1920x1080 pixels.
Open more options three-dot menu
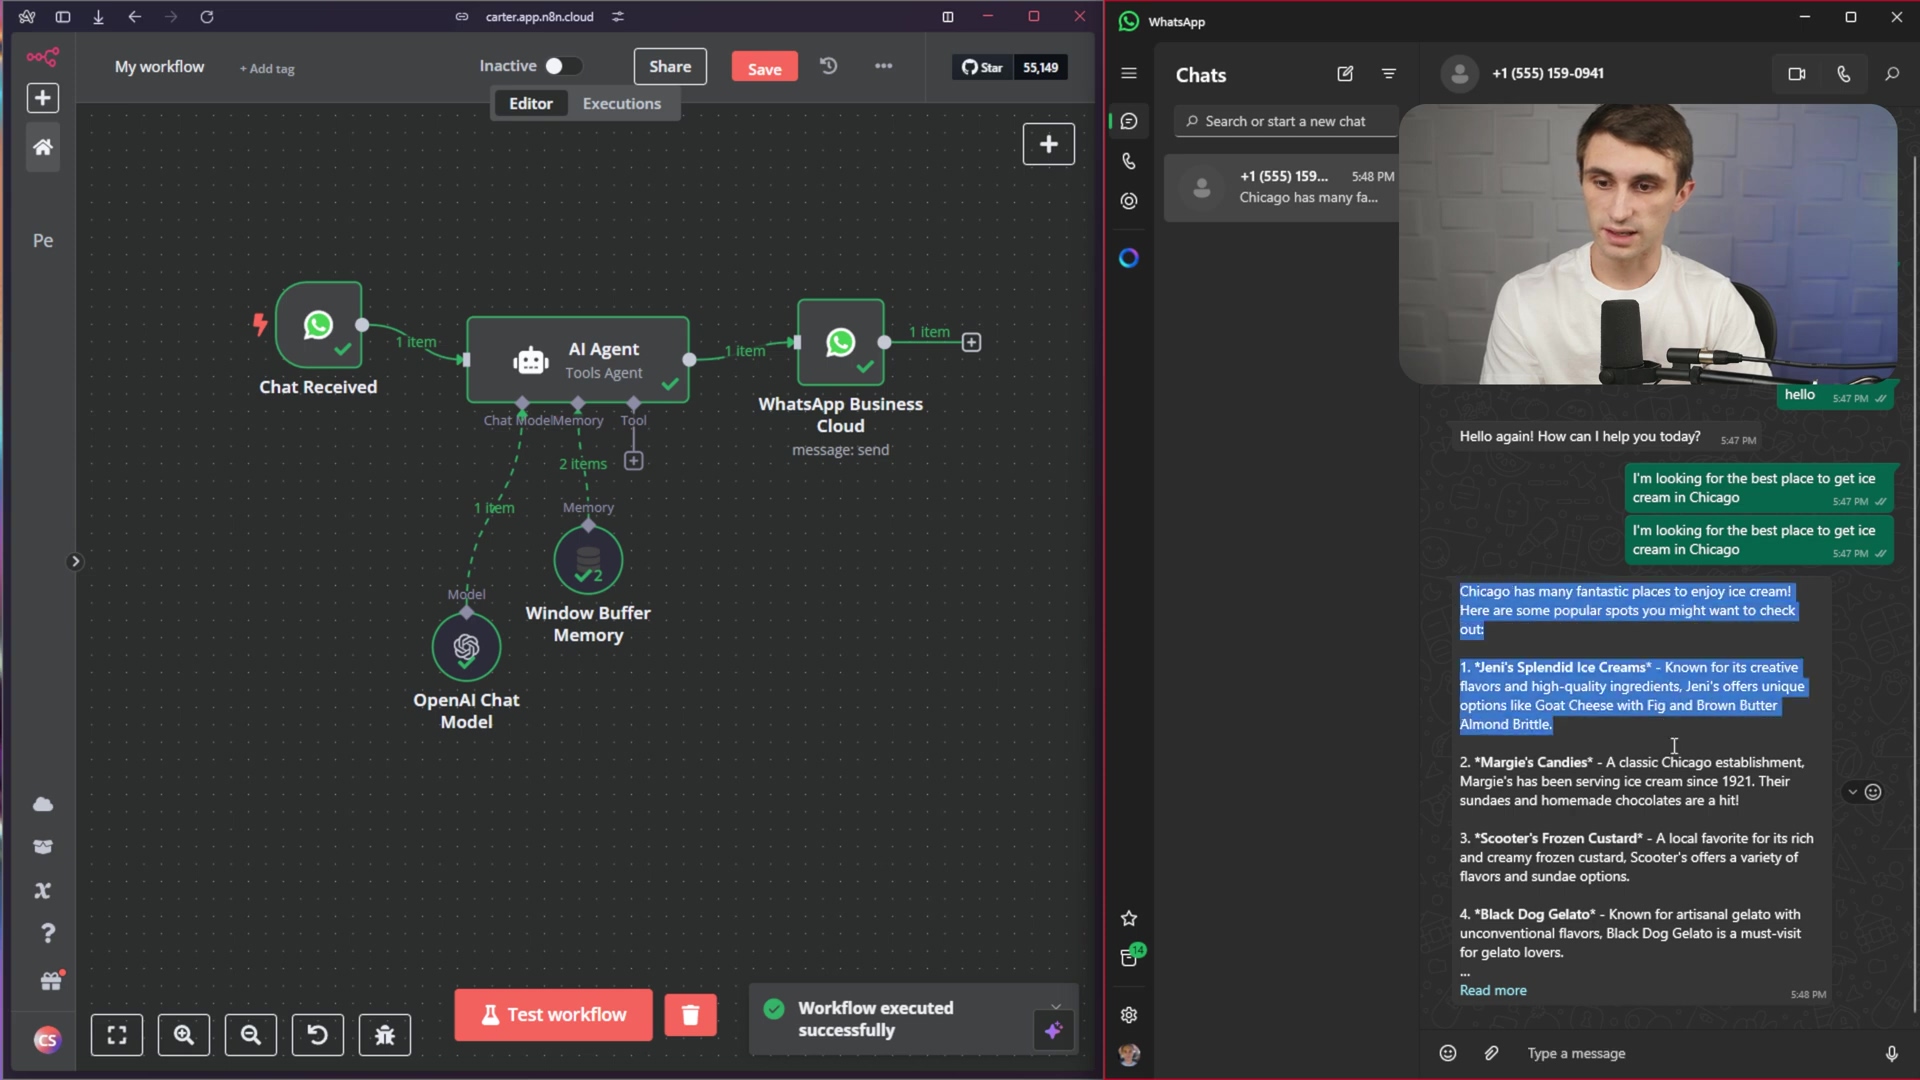[x=883, y=66]
